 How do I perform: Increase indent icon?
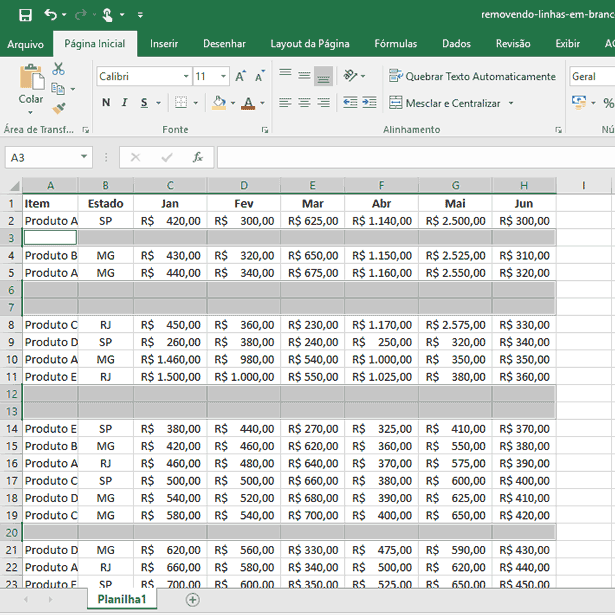[x=369, y=103]
